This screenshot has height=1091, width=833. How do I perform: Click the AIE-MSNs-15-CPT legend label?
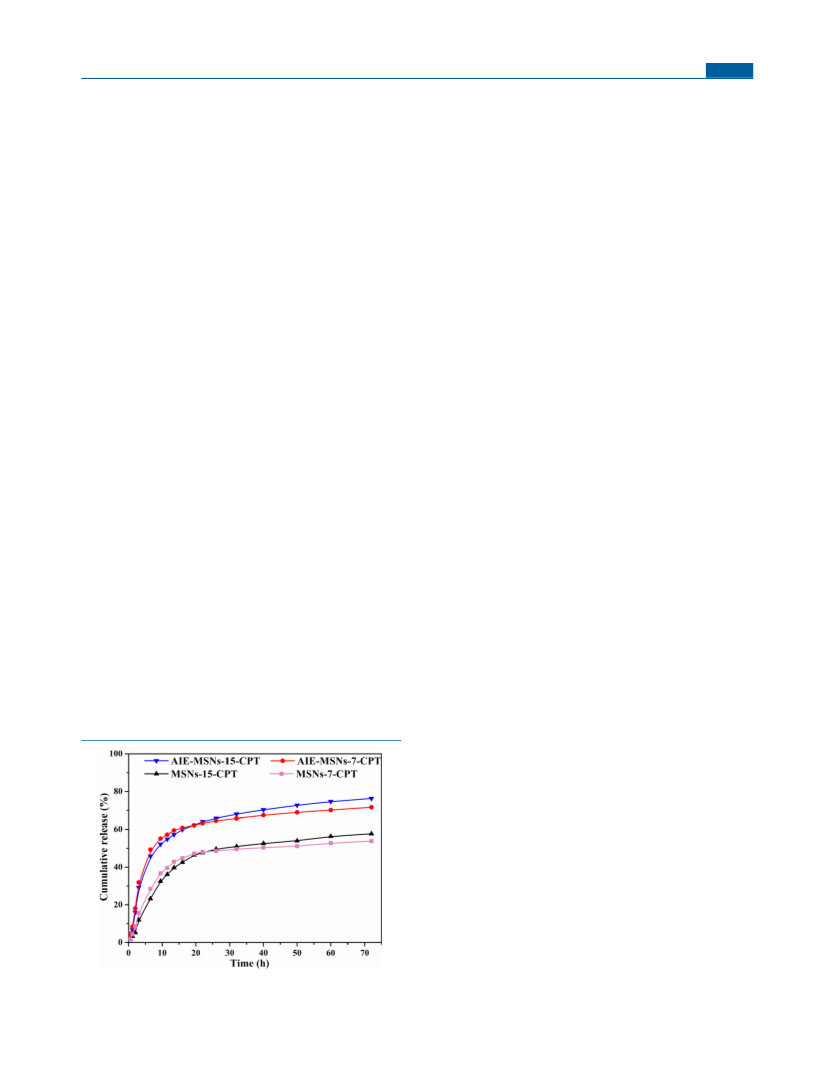(x=215, y=761)
